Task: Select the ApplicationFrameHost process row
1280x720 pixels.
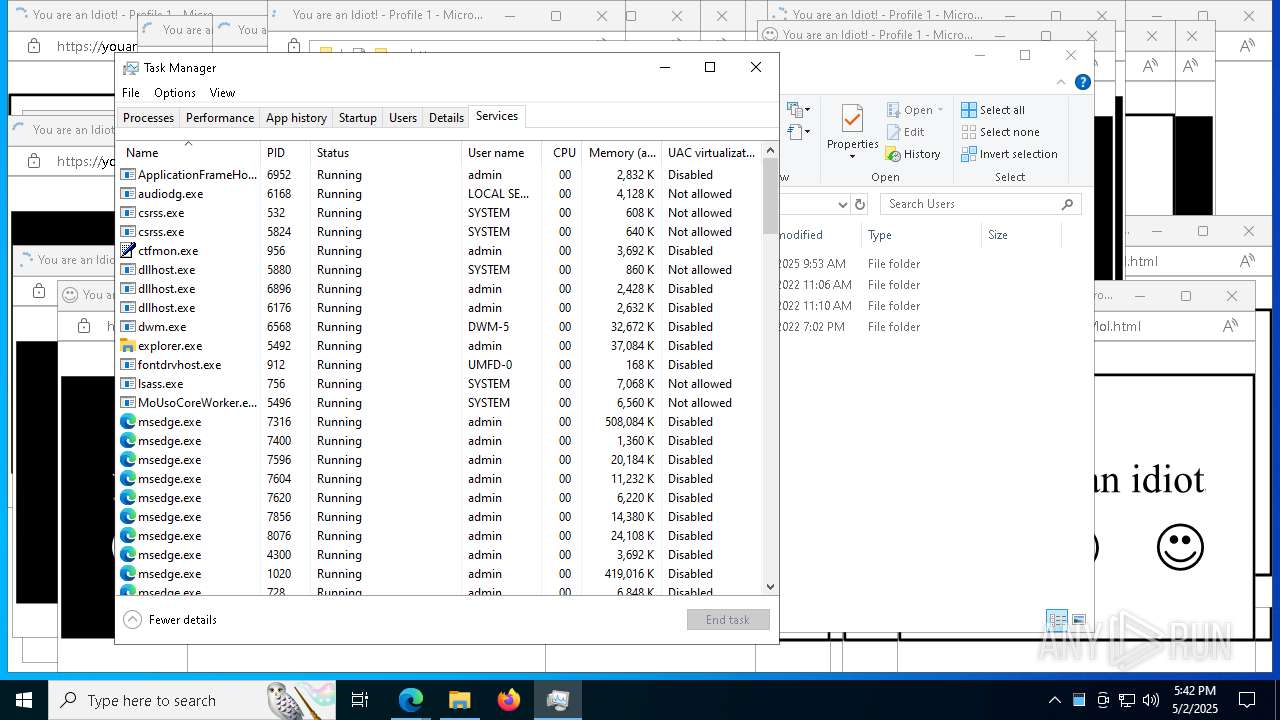Action: (440, 175)
